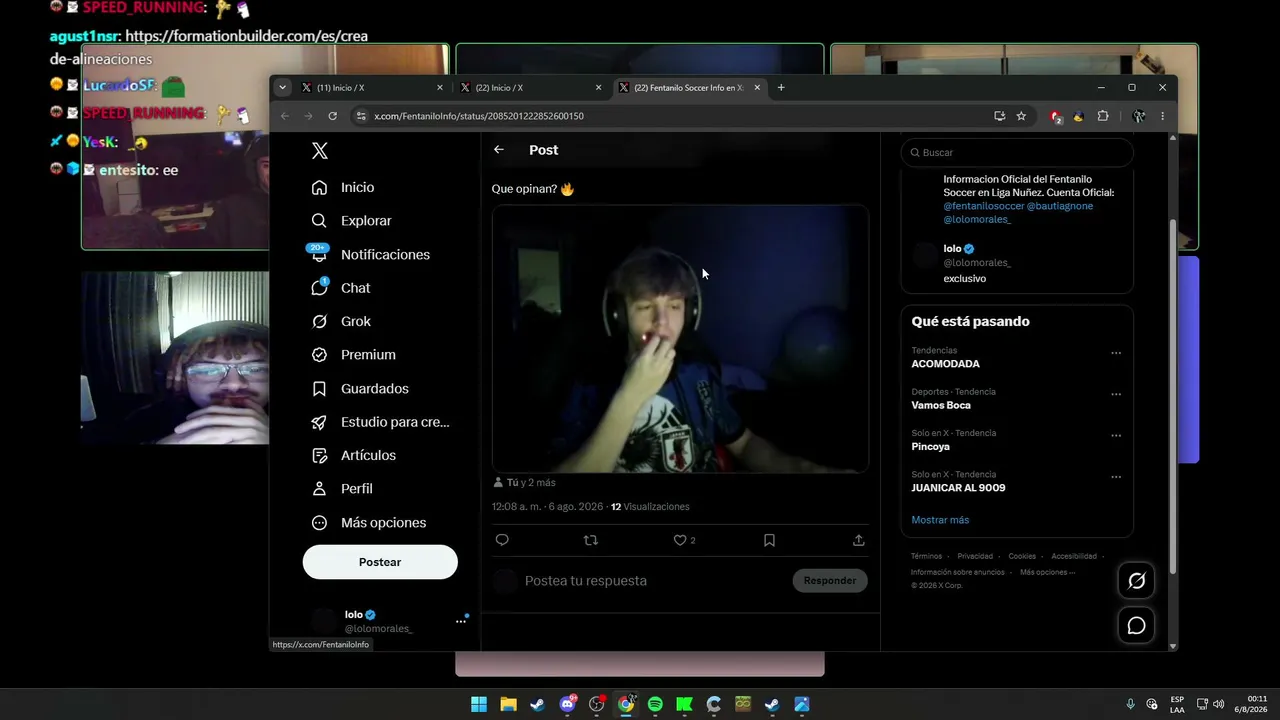Open the taskbar volume control

click(x=1218, y=704)
